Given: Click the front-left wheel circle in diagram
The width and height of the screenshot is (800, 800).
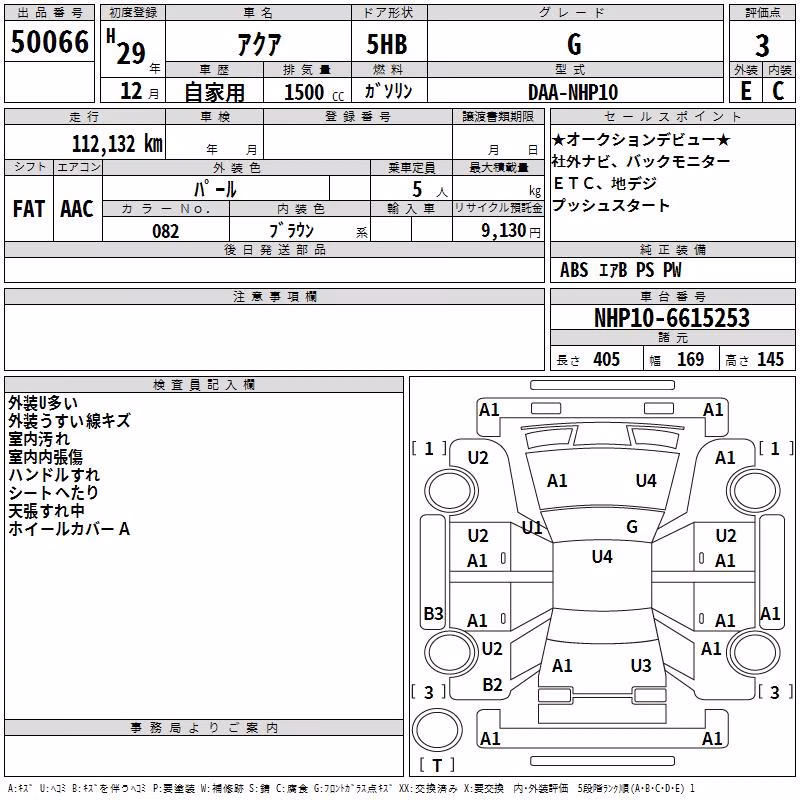Looking at the screenshot, I should (x=450, y=492).
